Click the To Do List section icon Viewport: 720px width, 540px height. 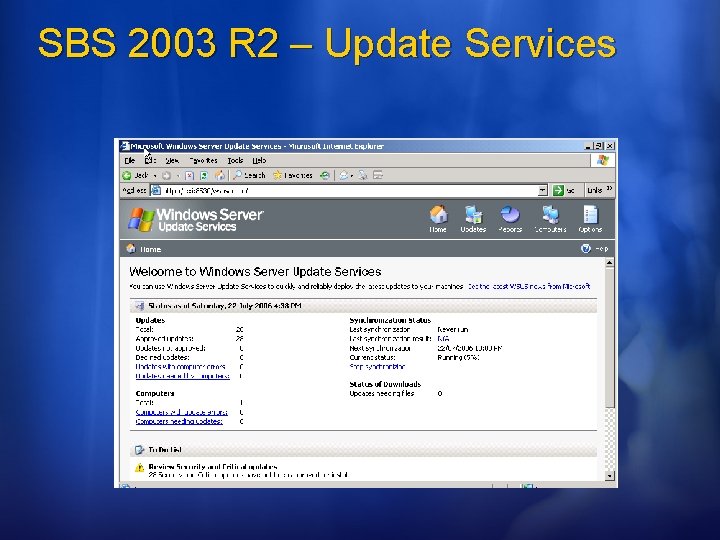[x=140, y=450]
